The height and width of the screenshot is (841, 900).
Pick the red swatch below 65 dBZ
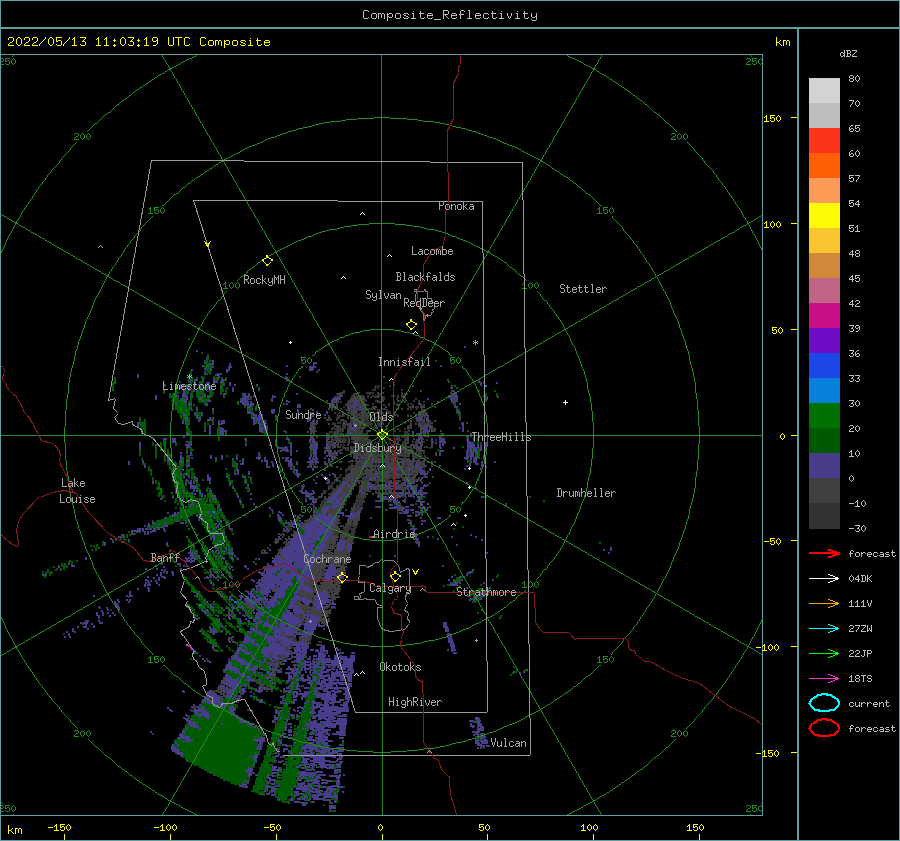pyautogui.click(x=824, y=141)
